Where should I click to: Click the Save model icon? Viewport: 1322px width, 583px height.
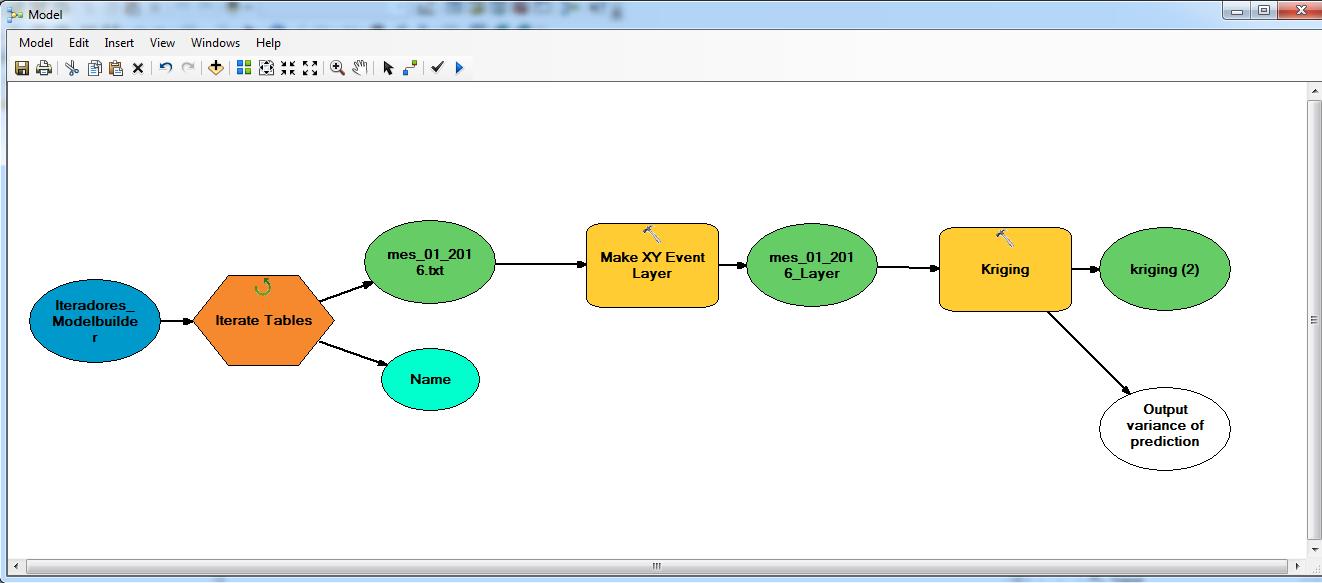[x=22, y=68]
